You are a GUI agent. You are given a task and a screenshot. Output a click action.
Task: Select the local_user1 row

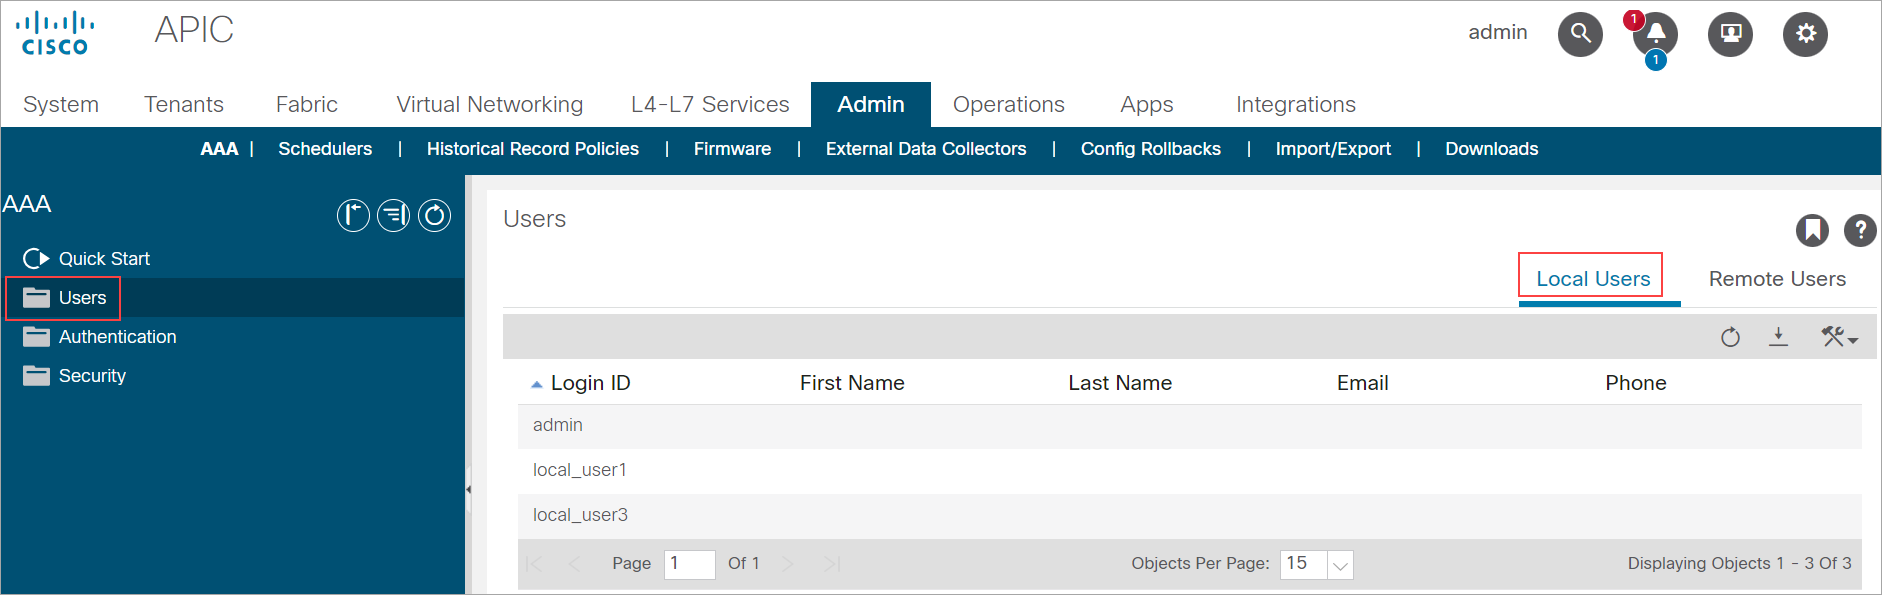[x=1190, y=471]
